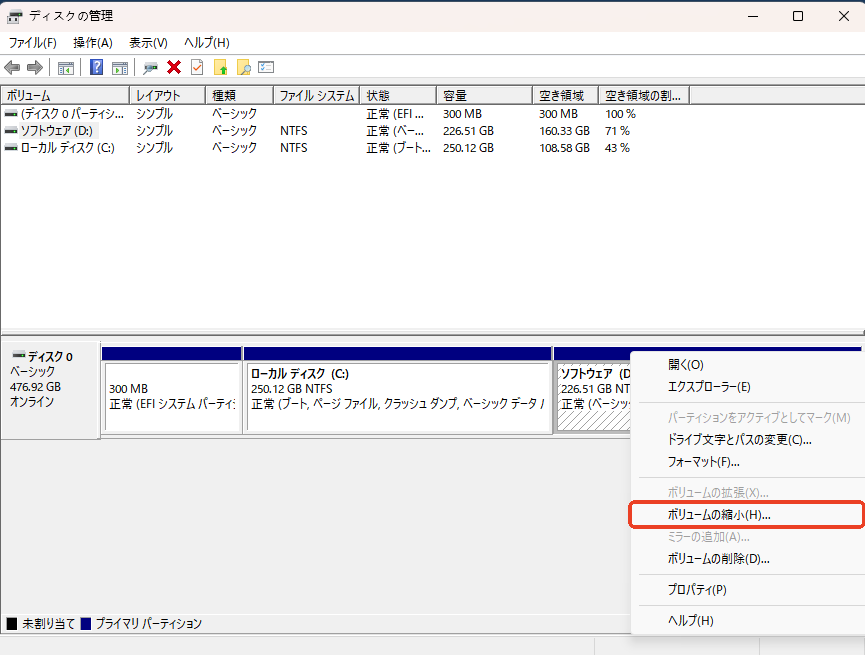Open the 表示(V) menu
The image size is (865, 655).
click(148, 43)
